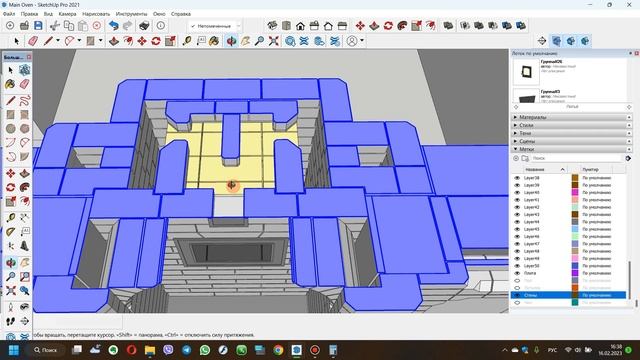The height and width of the screenshot is (360, 640).
Task: Open the user account icon in toolbar
Action: point(352,41)
